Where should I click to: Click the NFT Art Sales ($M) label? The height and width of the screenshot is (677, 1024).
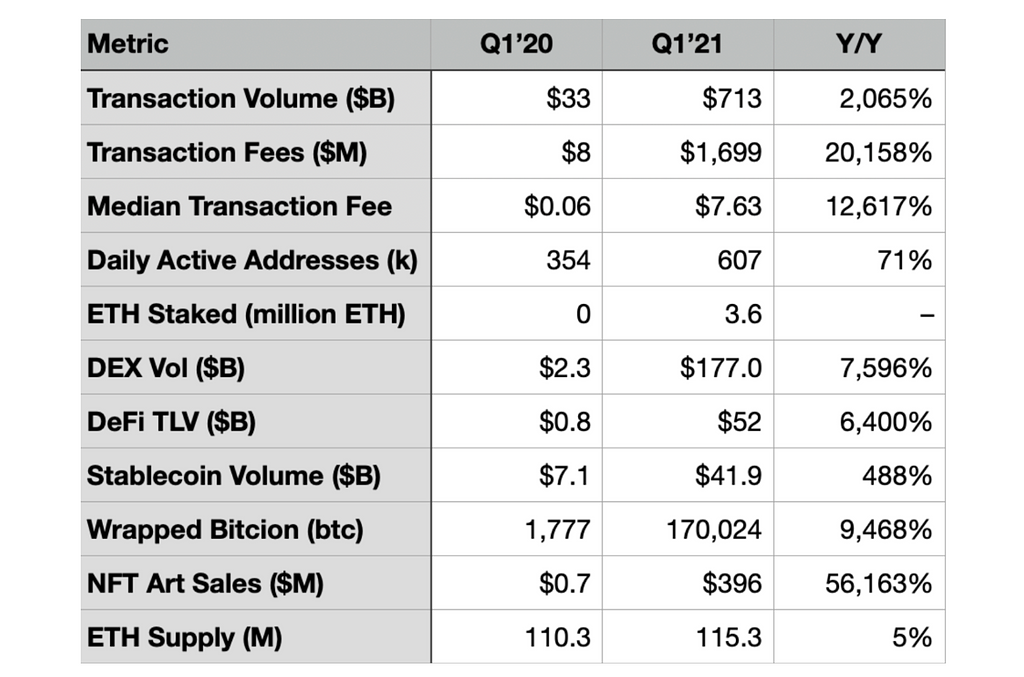pyautogui.click(x=205, y=583)
